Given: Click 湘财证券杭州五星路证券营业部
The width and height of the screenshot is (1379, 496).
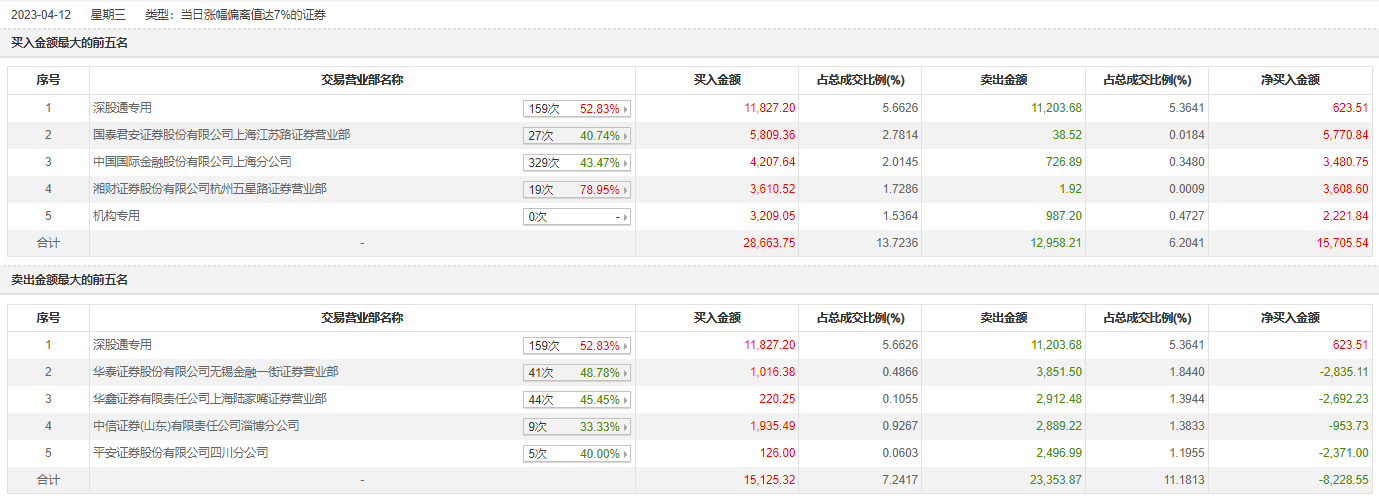Looking at the screenshot, I should 209,188.
